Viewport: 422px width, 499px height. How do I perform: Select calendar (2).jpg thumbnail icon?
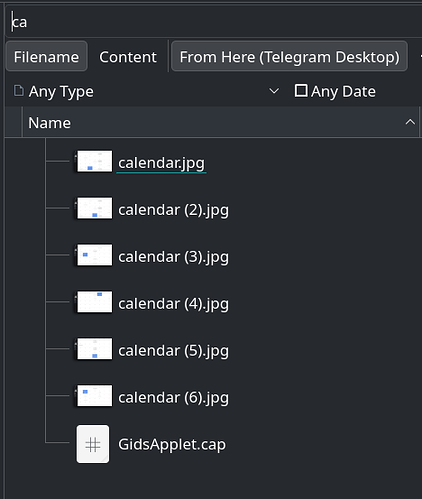(x=94, y=208)
